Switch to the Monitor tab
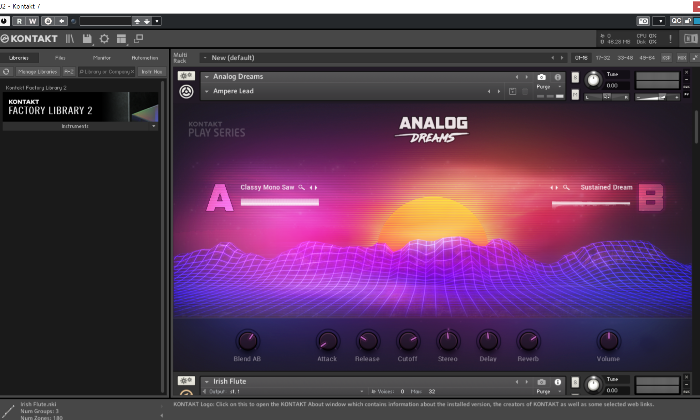Screen dimensions: 700x420 (102, 58)
